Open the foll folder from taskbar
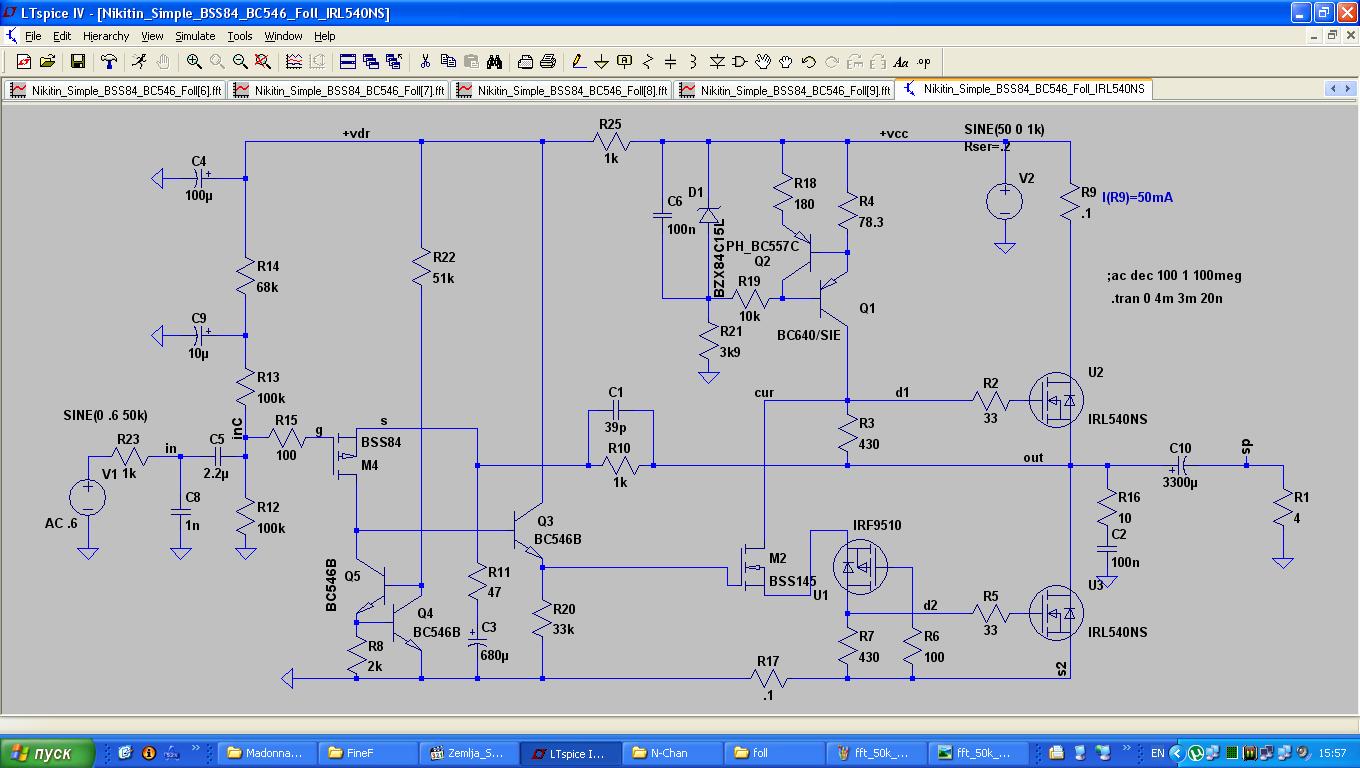 pos(775,753)
